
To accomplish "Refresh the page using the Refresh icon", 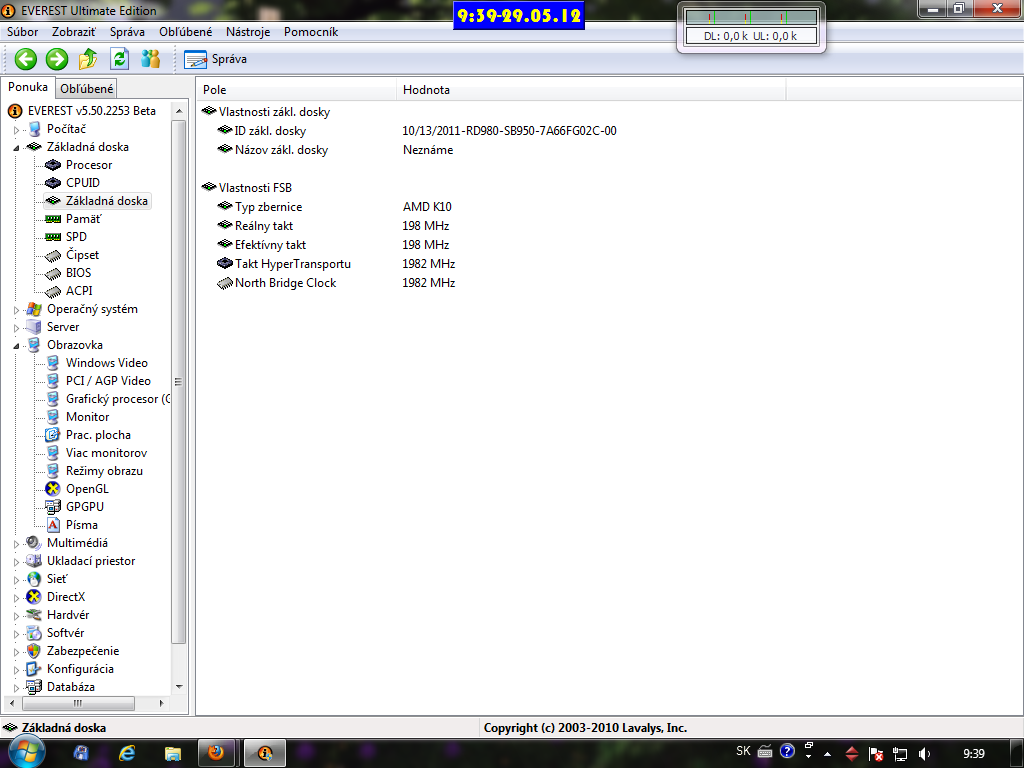I will click(x=120, y=59).
